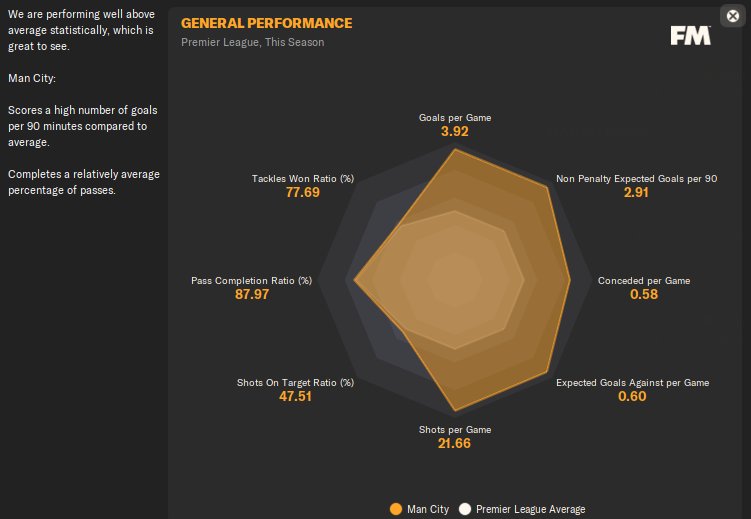The height and width of the screenshot is (519, 751).
Task: Click the FM logo icon
Action: coord(690,35)
